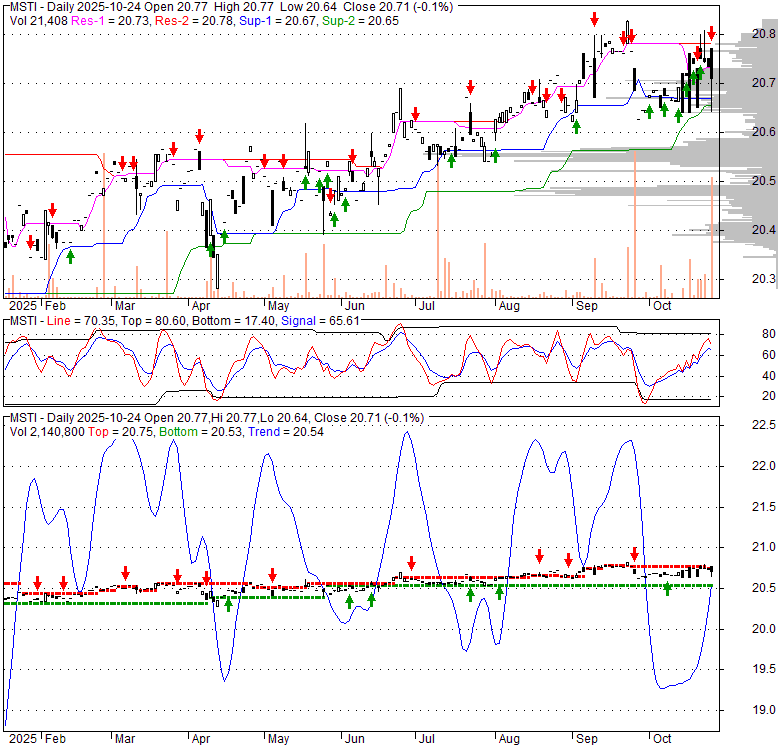This screenshot has width=780, height=745.
Task: Click the 20.5 price level on top chart axis
Action: (764, 181)
